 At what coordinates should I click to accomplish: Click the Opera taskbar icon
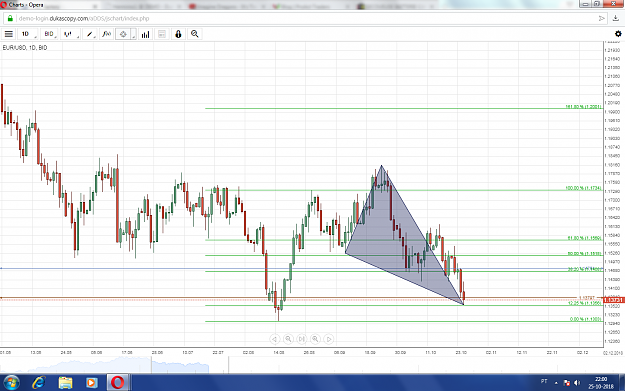pyautogui.click(x=117, y=383)
